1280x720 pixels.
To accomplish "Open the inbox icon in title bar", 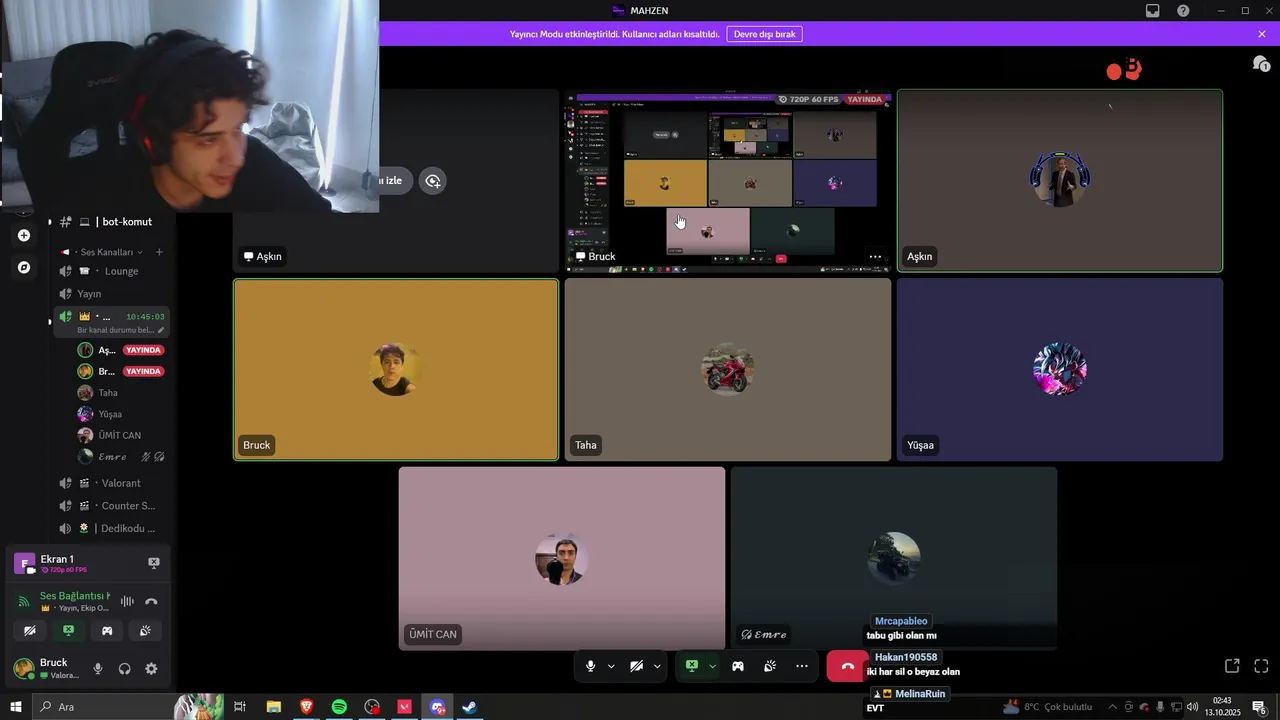I will (1153, 11).
